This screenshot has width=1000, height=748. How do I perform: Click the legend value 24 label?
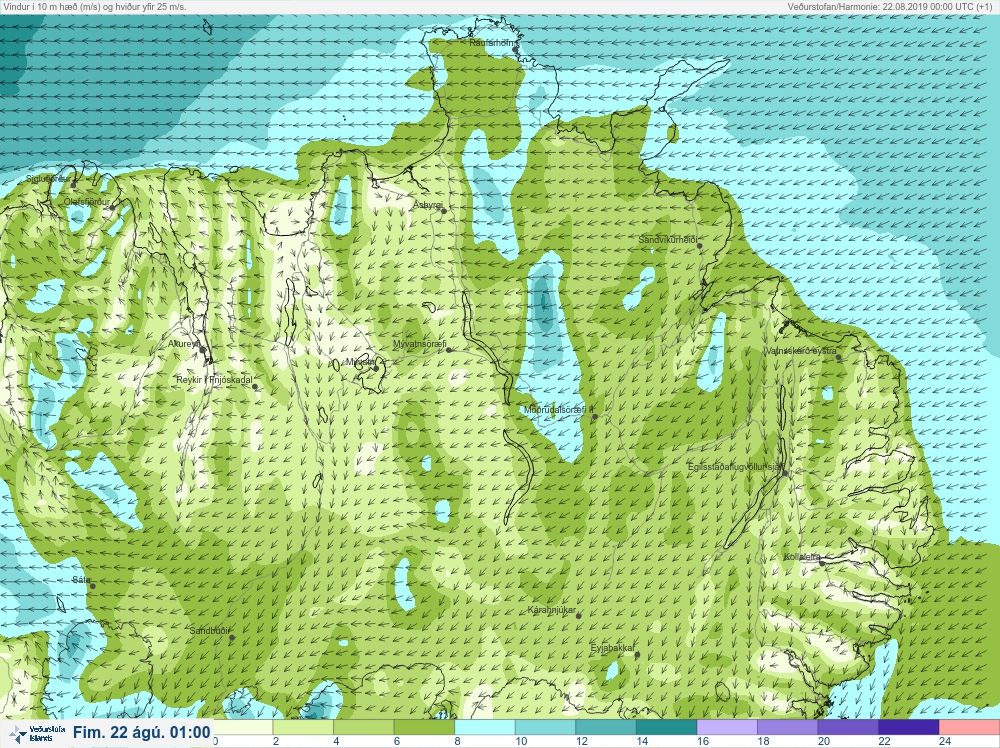[x=945, y=741]
